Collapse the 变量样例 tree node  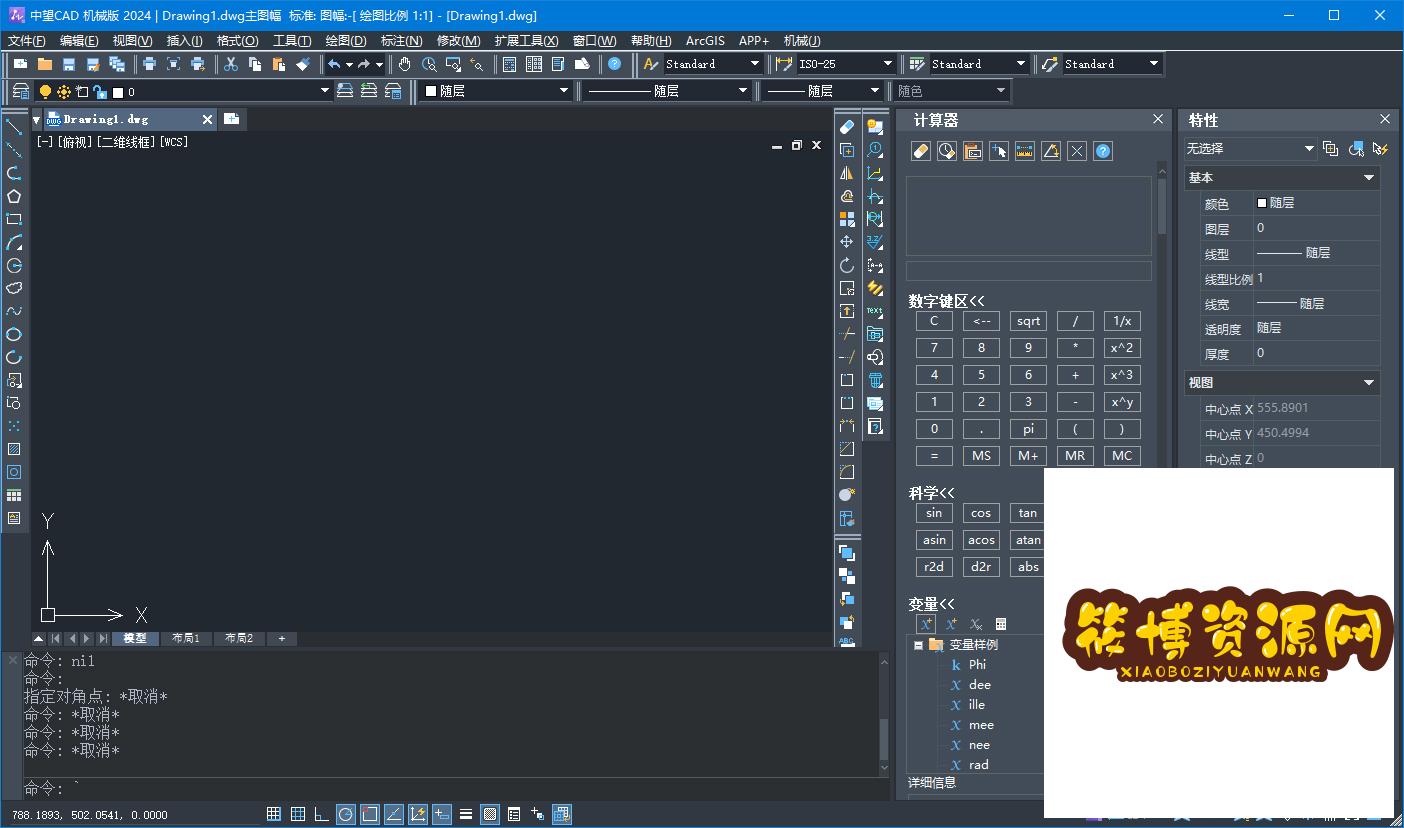[x=918, y=645]
